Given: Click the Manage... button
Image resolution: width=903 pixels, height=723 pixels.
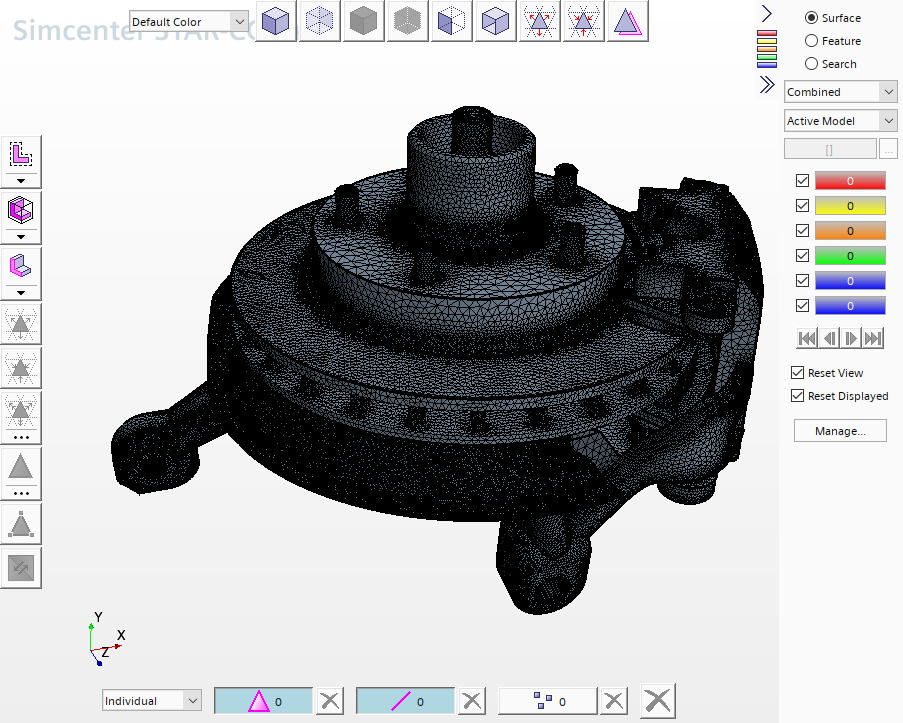Looking at the screenshot, I should (840, 431).
